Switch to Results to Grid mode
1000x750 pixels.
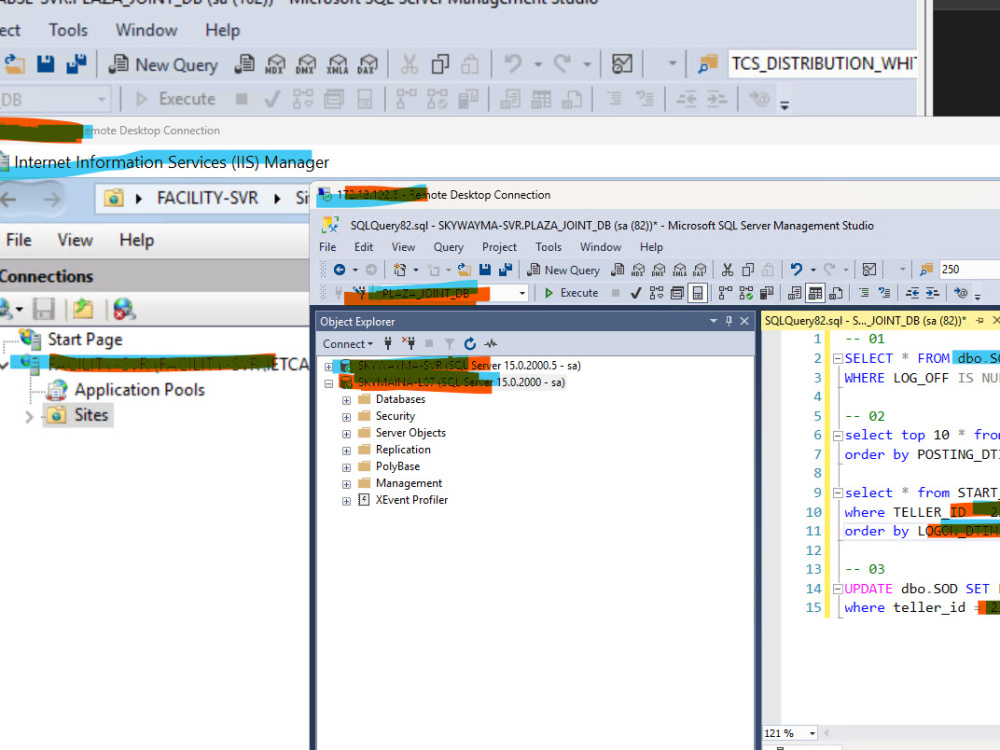click(x=815, y=293)
